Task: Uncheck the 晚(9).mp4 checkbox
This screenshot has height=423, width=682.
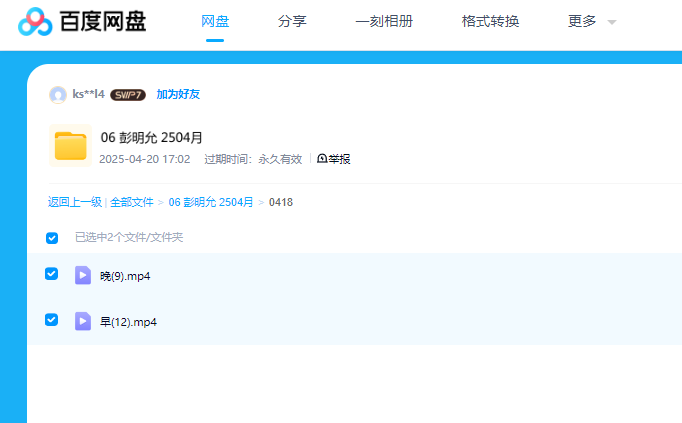Action: (52, 274)
